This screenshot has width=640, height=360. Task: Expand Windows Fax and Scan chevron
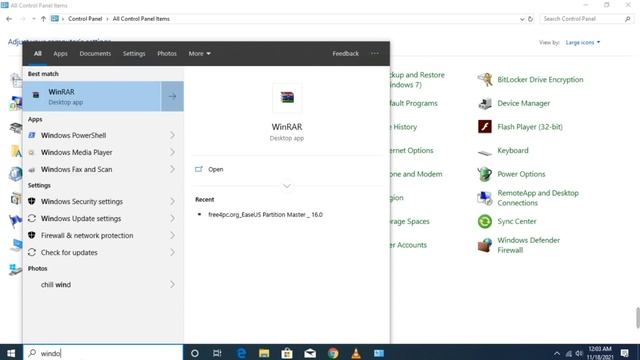172,169
